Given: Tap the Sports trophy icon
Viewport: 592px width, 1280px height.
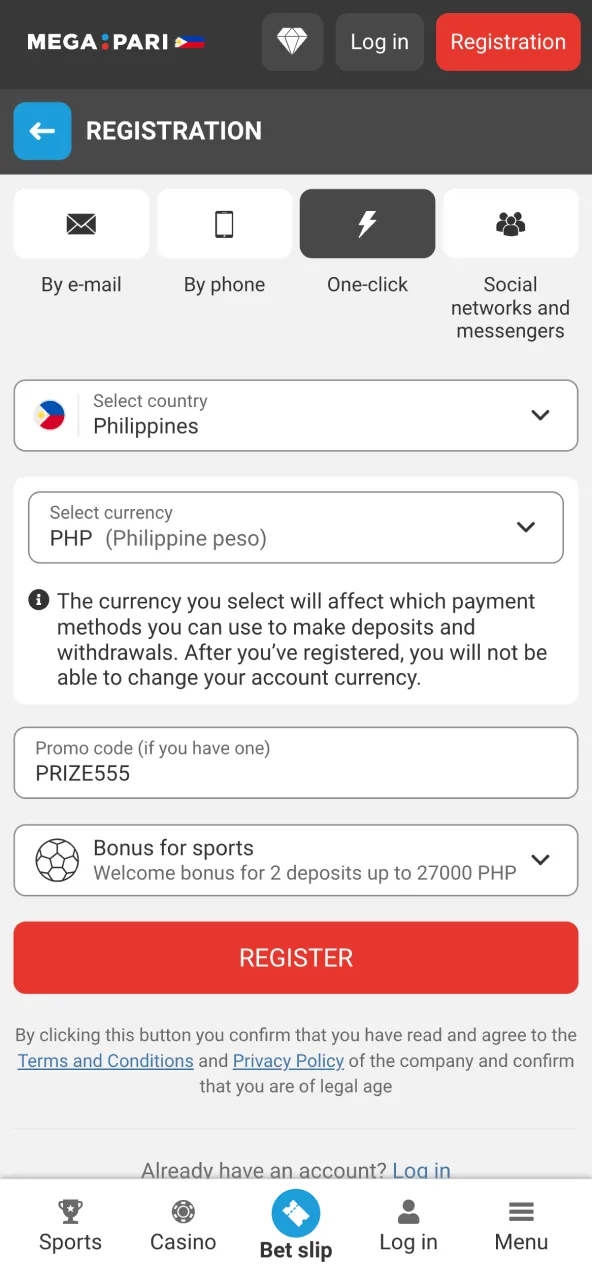Looking at the screenshot, I should [x=70, y=1211].
